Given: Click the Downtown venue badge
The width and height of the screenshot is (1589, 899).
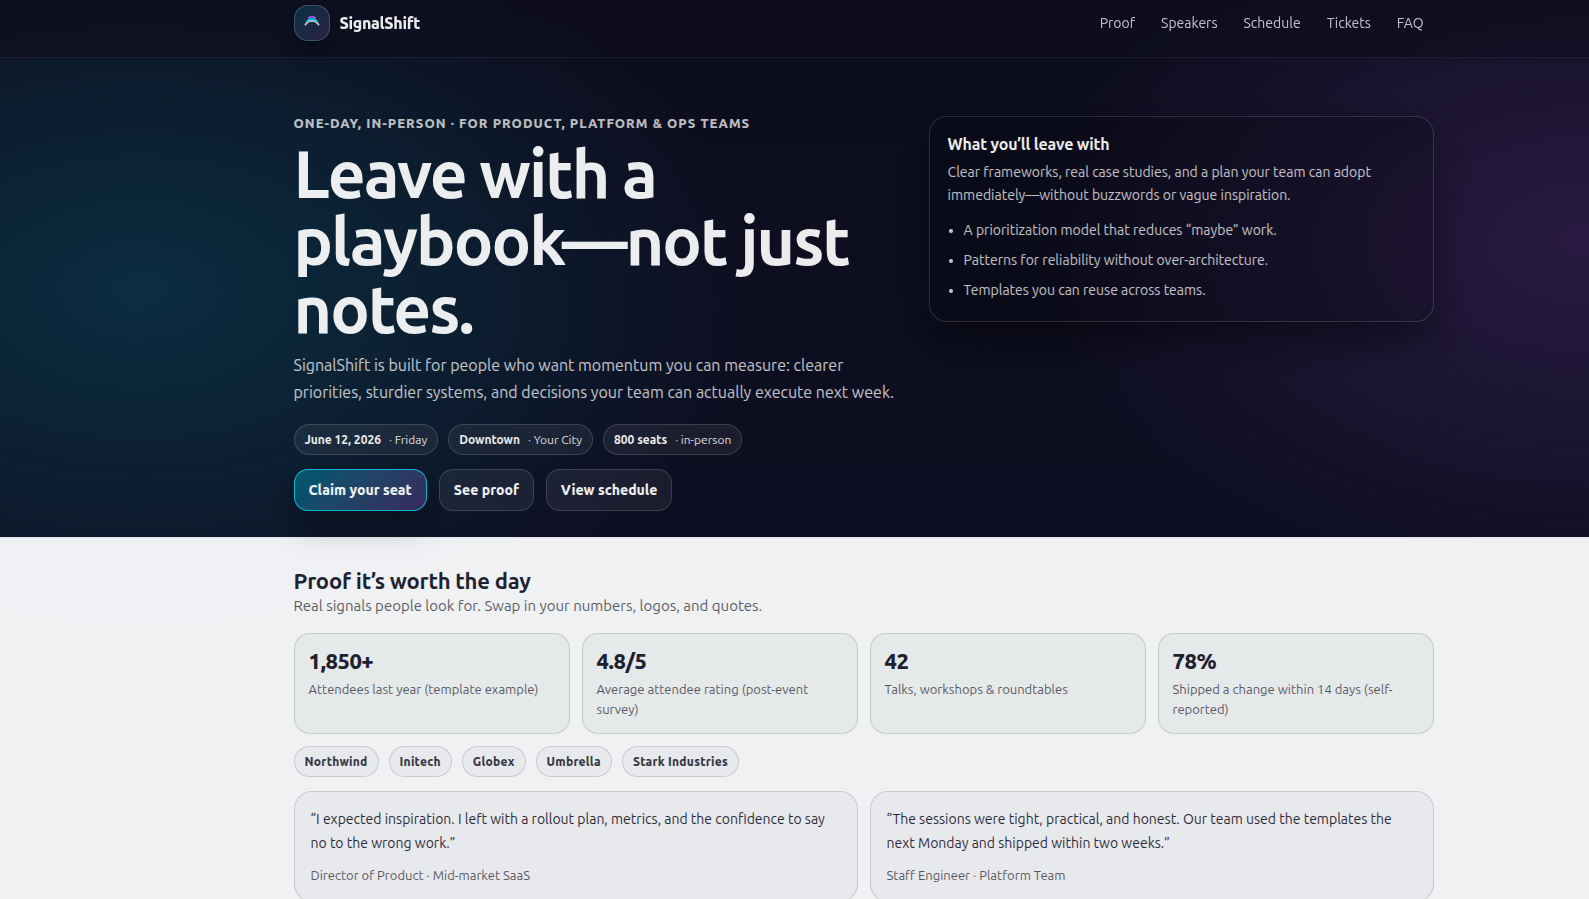Looking at the screenshot, I should pos(520,439).
